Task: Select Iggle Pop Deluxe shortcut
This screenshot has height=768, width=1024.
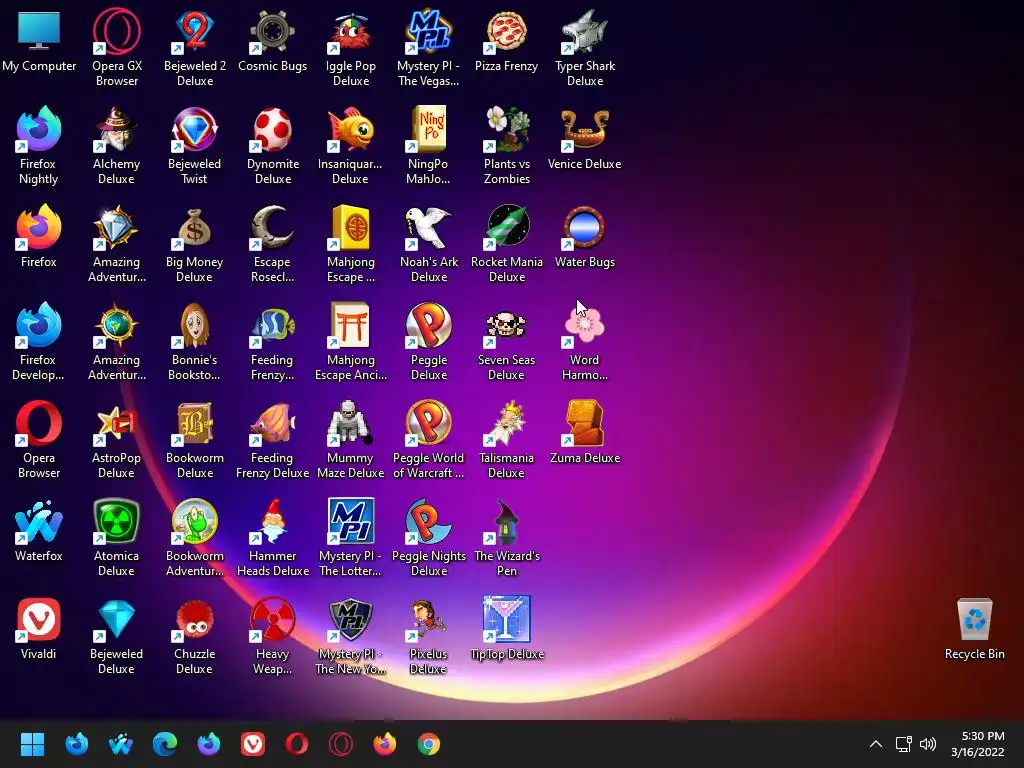Action: point(351,33)
